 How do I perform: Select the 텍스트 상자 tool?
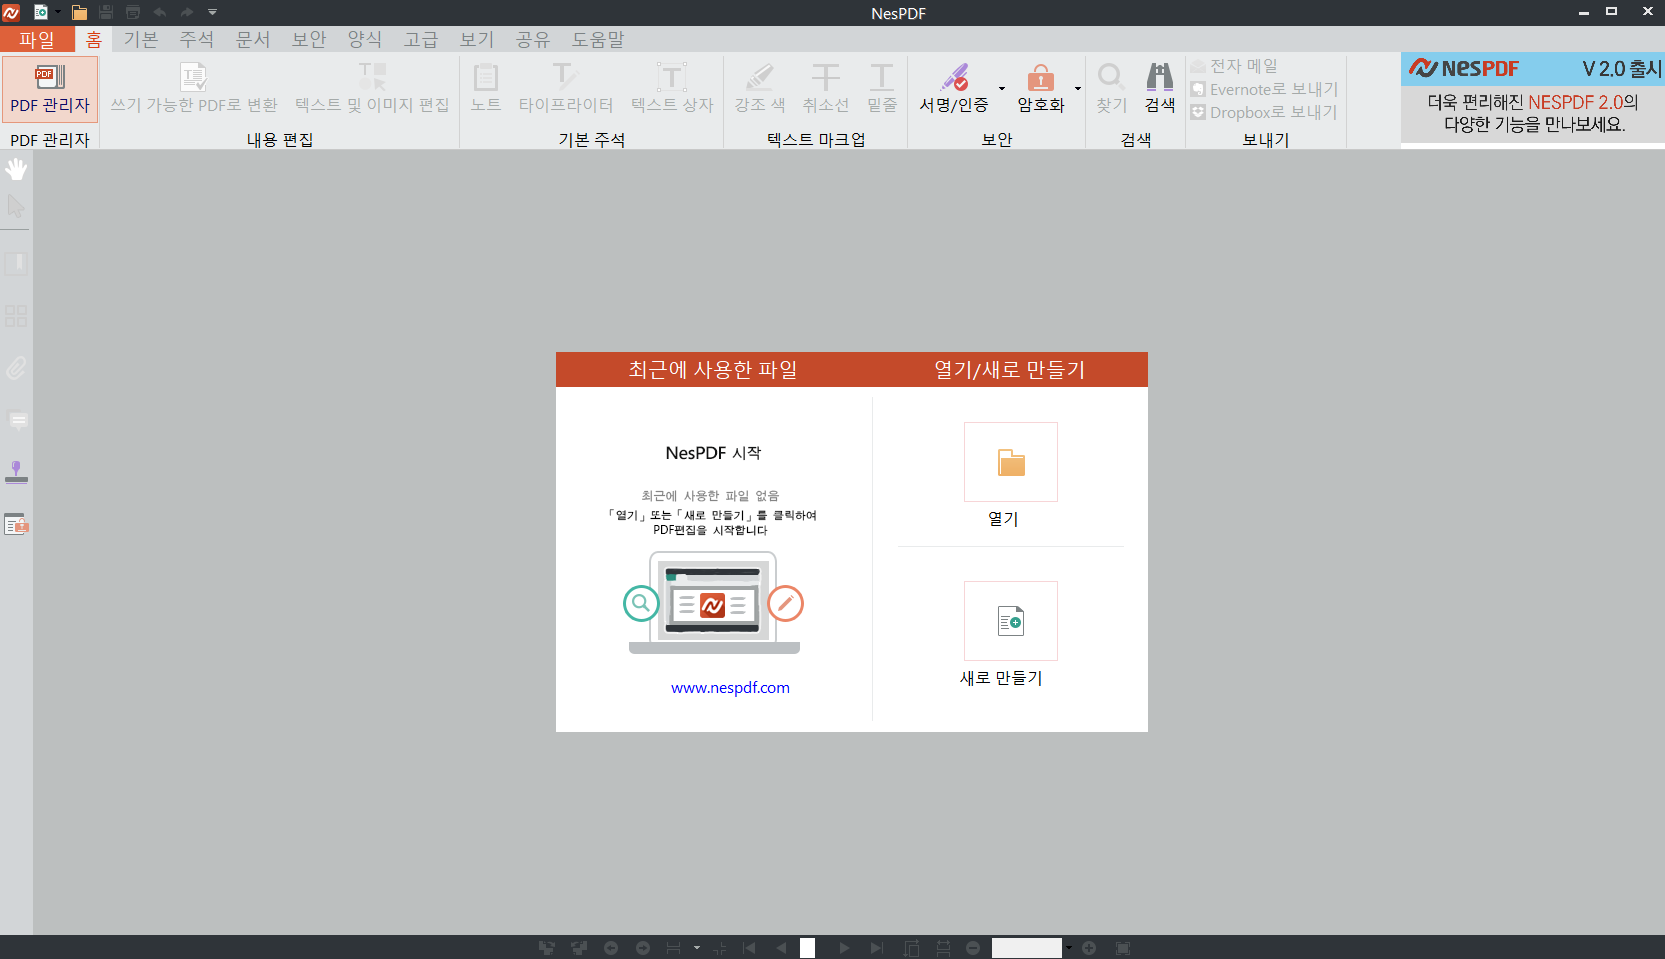tap(672, 89)
